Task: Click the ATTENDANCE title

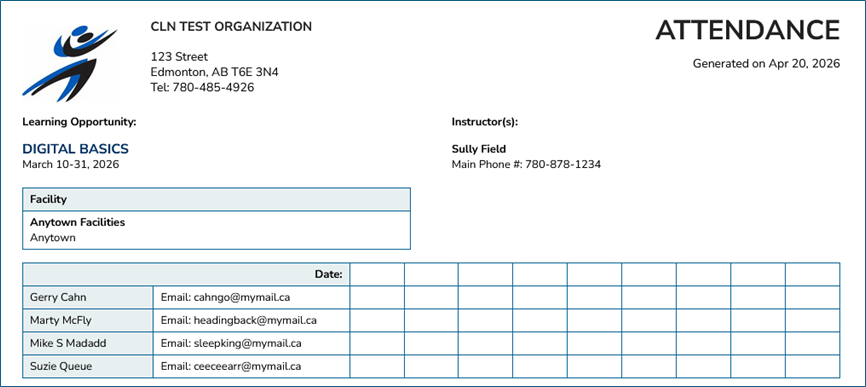Action: (x=748, y=30)
